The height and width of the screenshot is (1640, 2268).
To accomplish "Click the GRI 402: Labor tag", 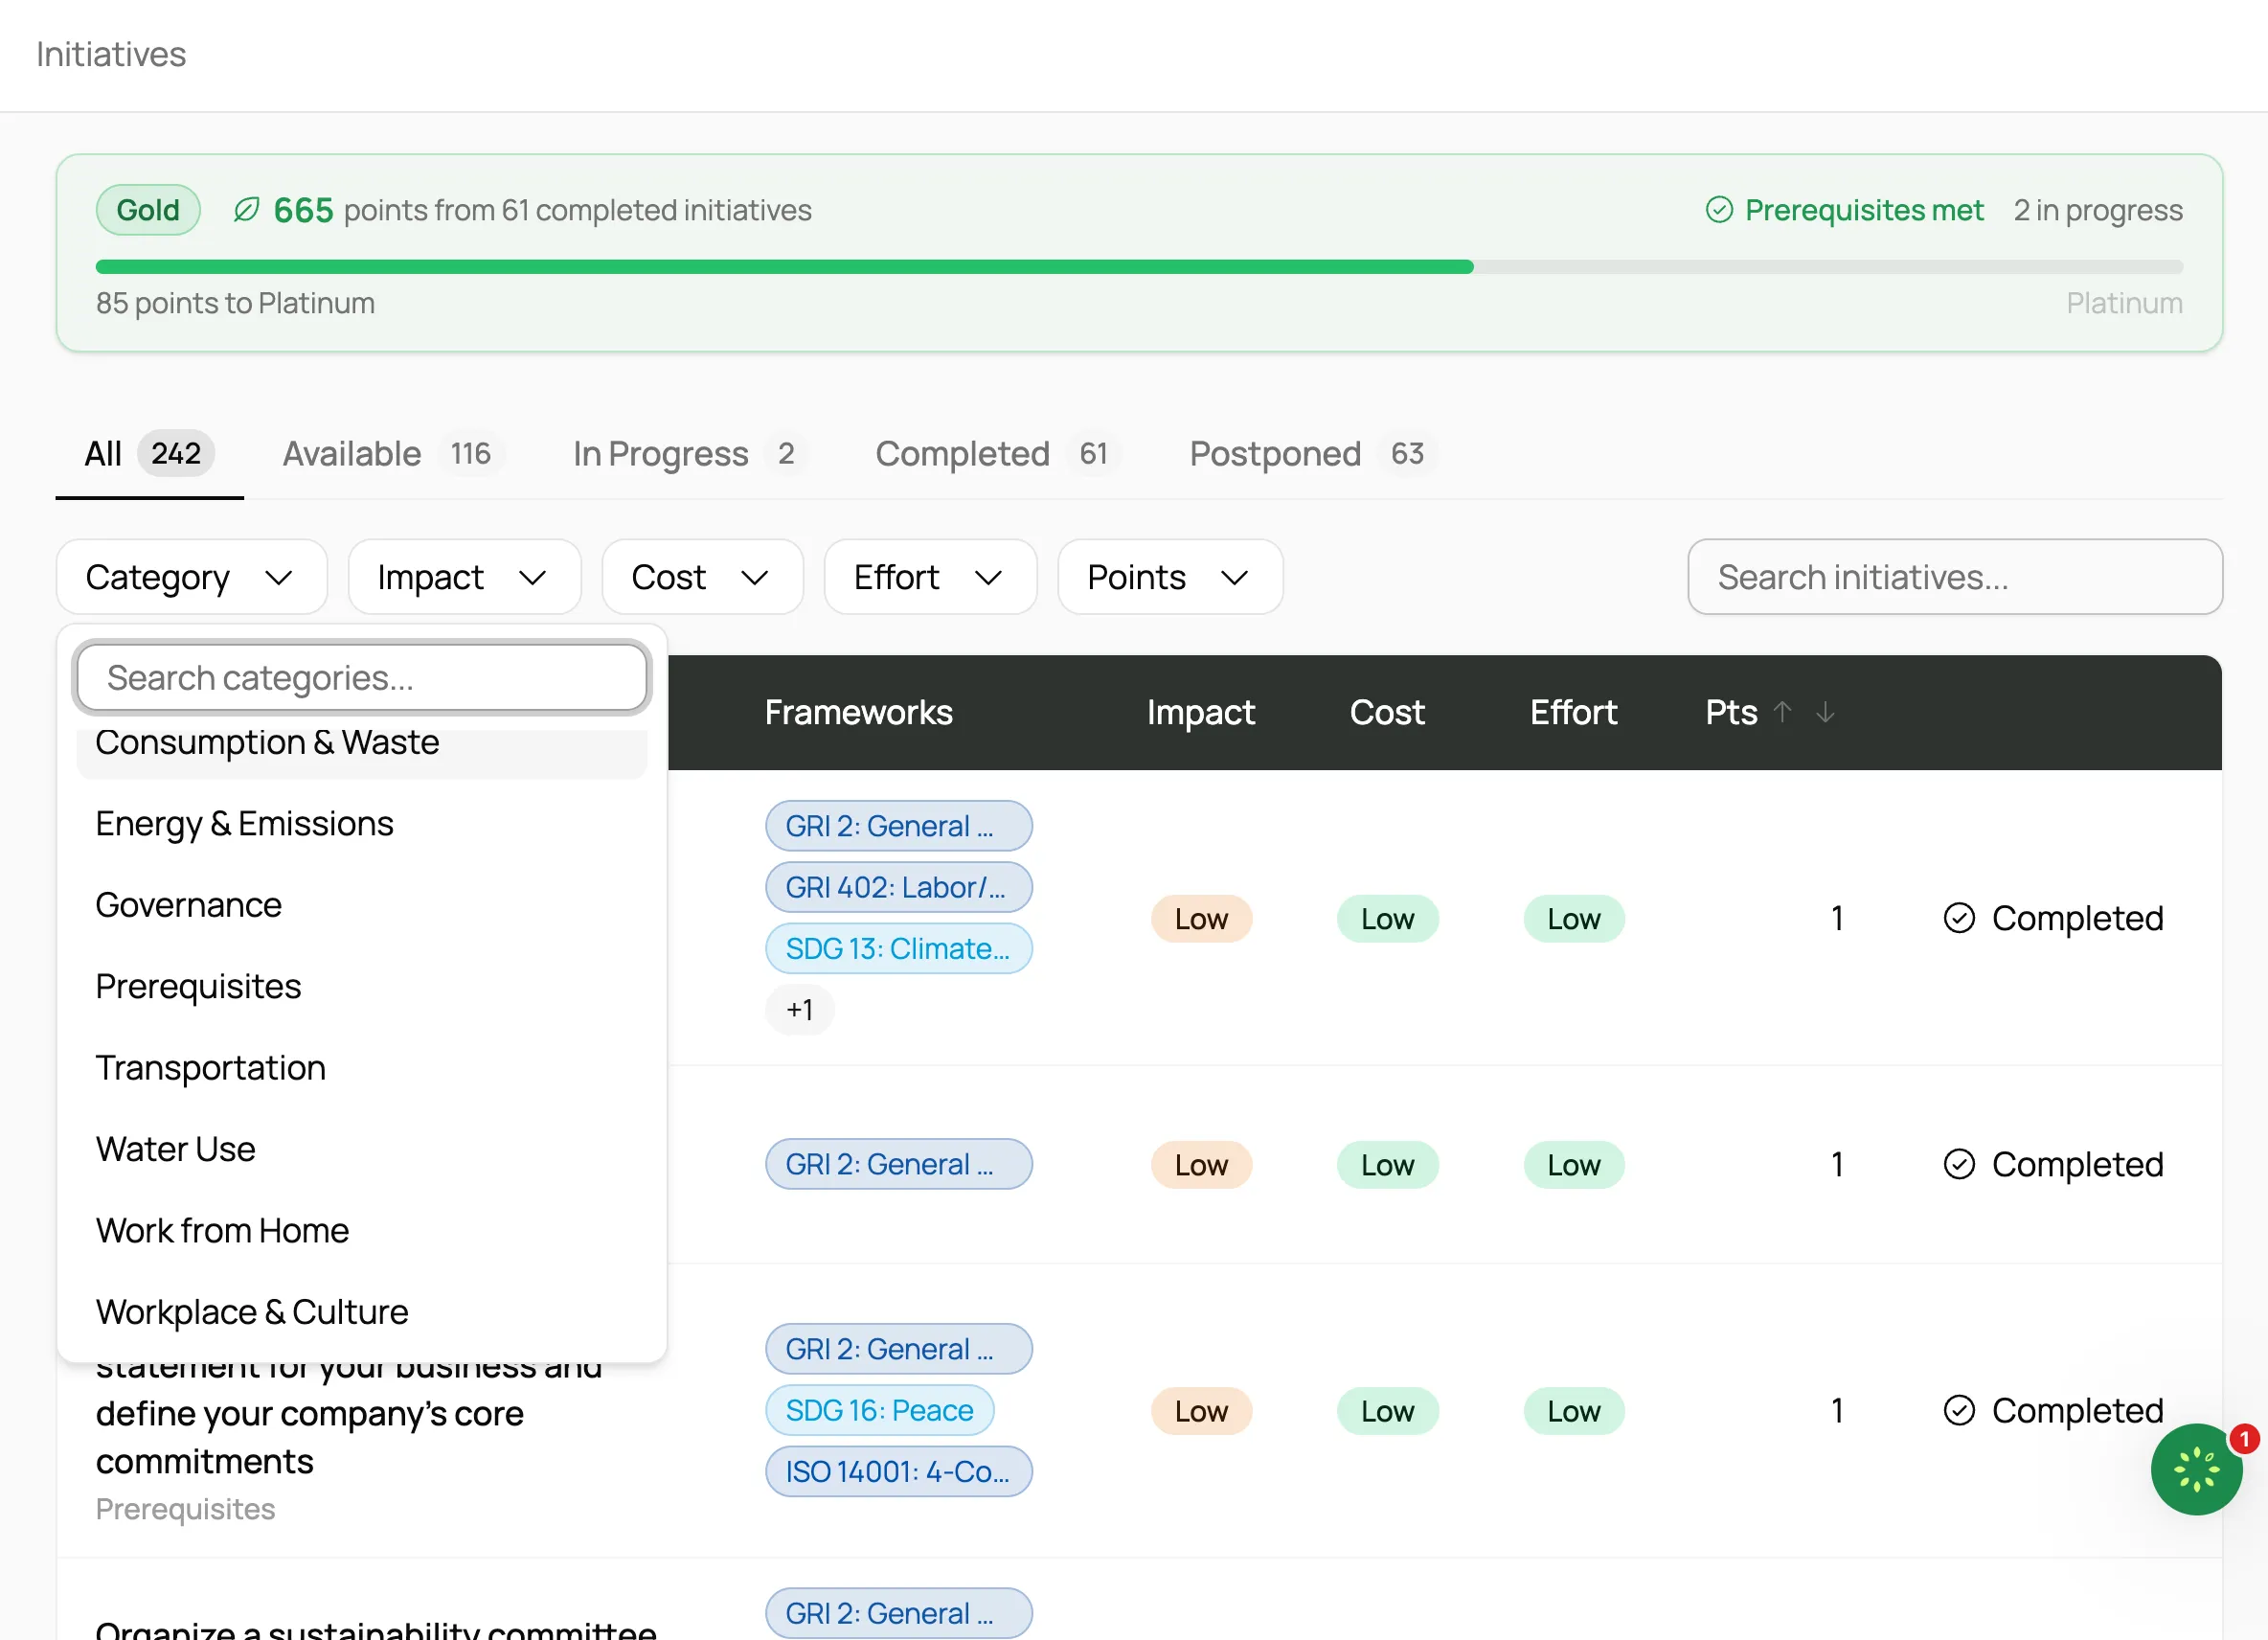I will 898,887.
